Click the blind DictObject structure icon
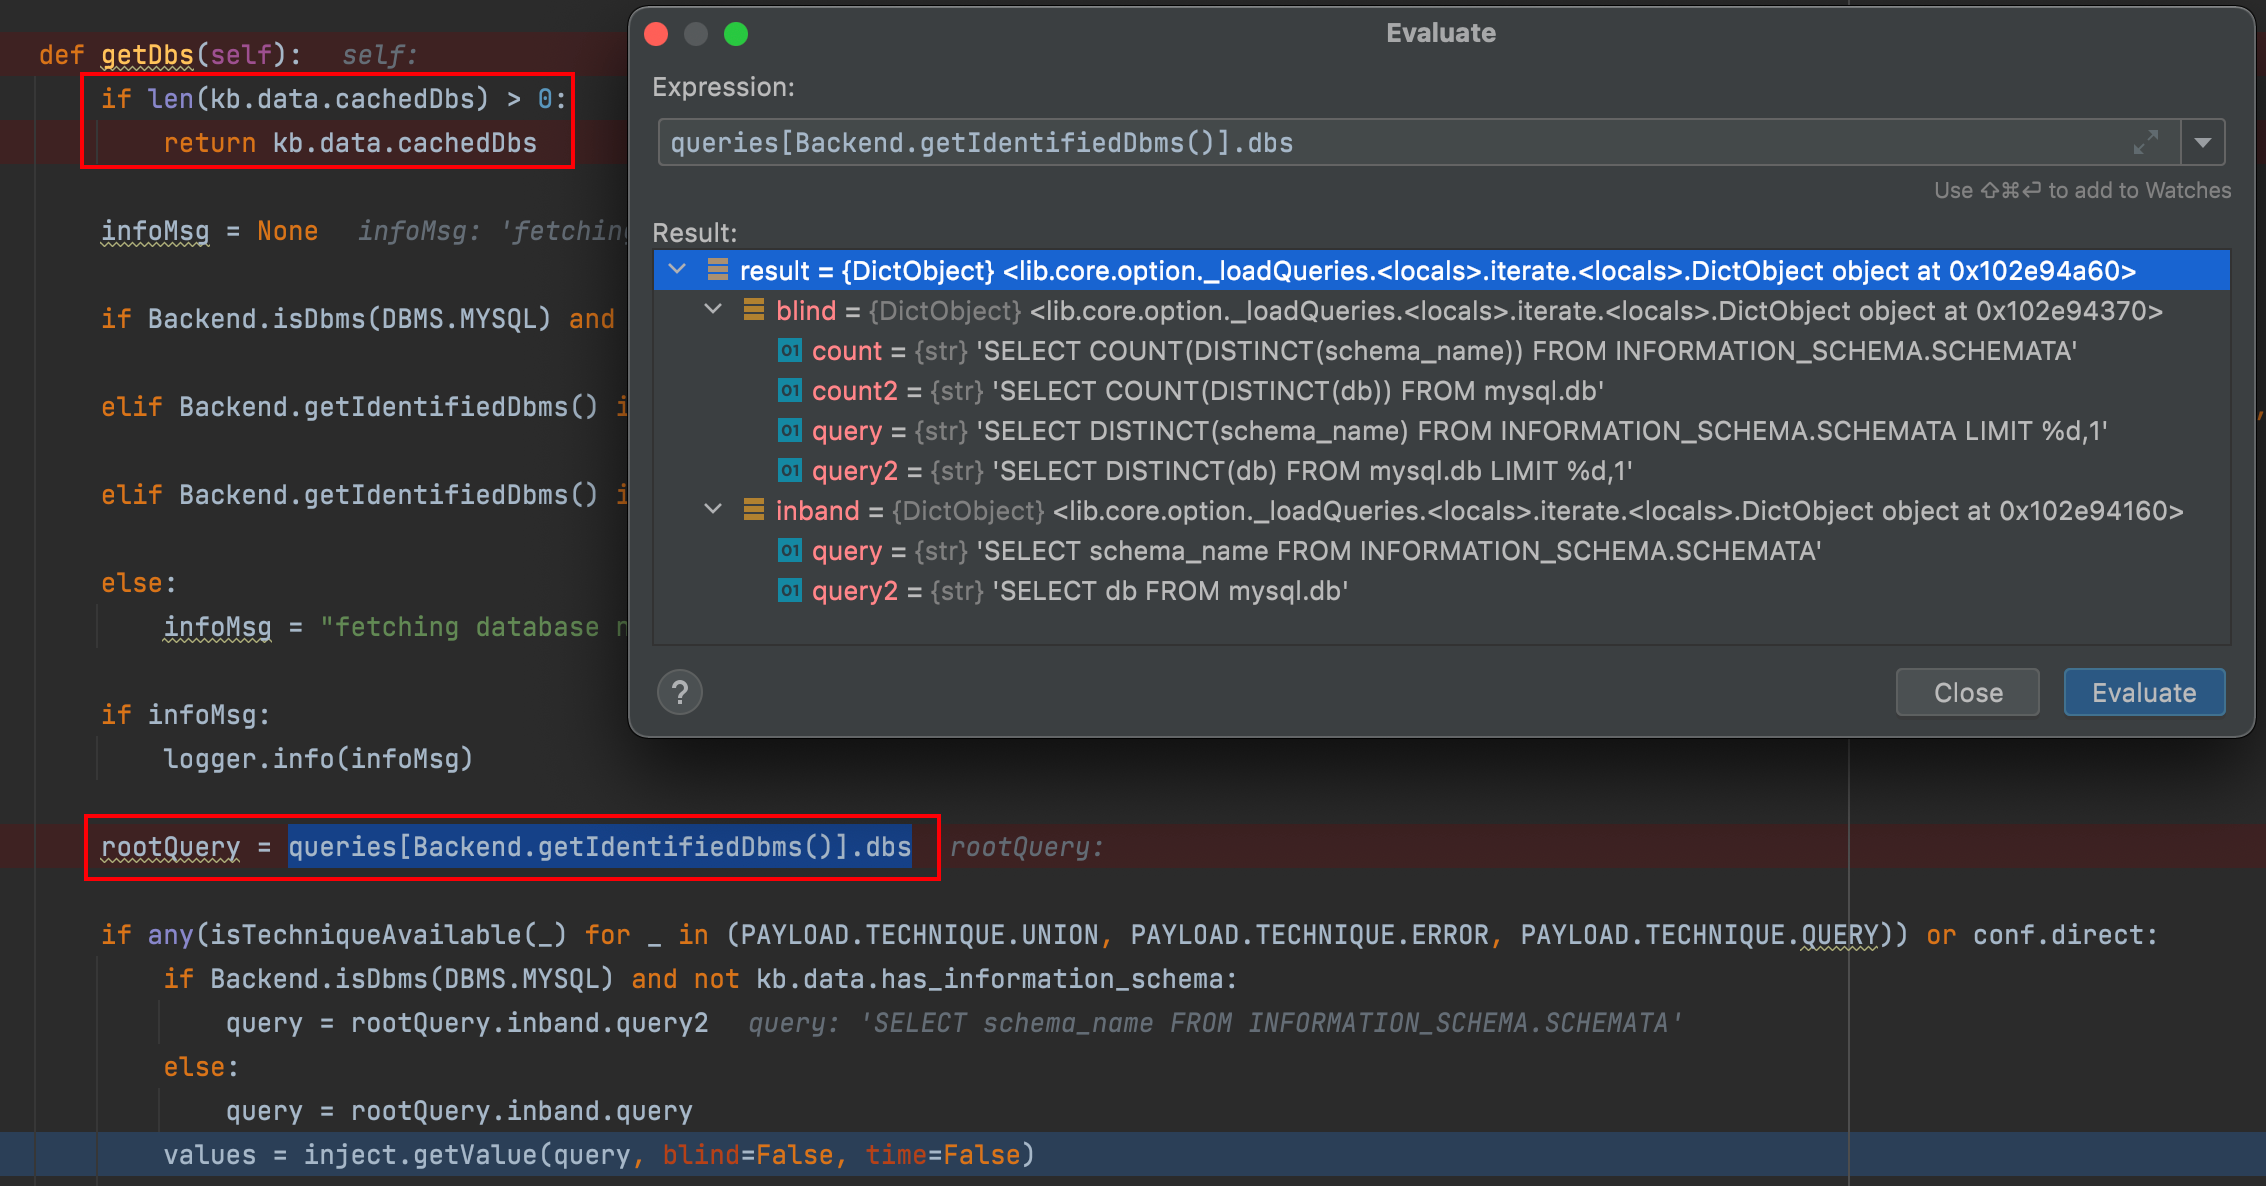Viewport: 2266px width, 1186px height. [x=754, y=310]
